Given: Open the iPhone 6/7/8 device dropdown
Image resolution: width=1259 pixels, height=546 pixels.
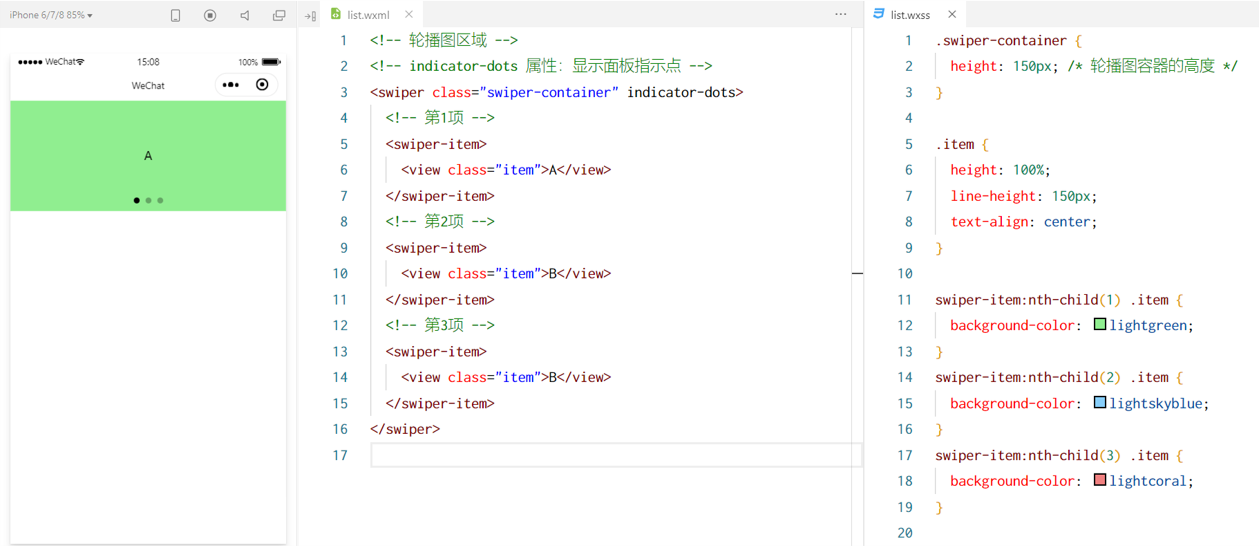Looking at the screenshot, I should pos(51,15).
